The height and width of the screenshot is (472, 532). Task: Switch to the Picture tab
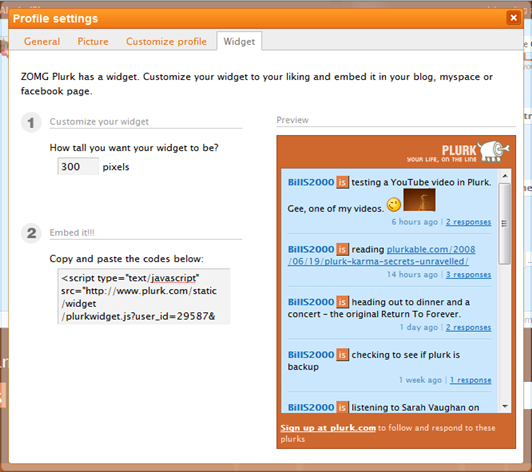(93, 41)
